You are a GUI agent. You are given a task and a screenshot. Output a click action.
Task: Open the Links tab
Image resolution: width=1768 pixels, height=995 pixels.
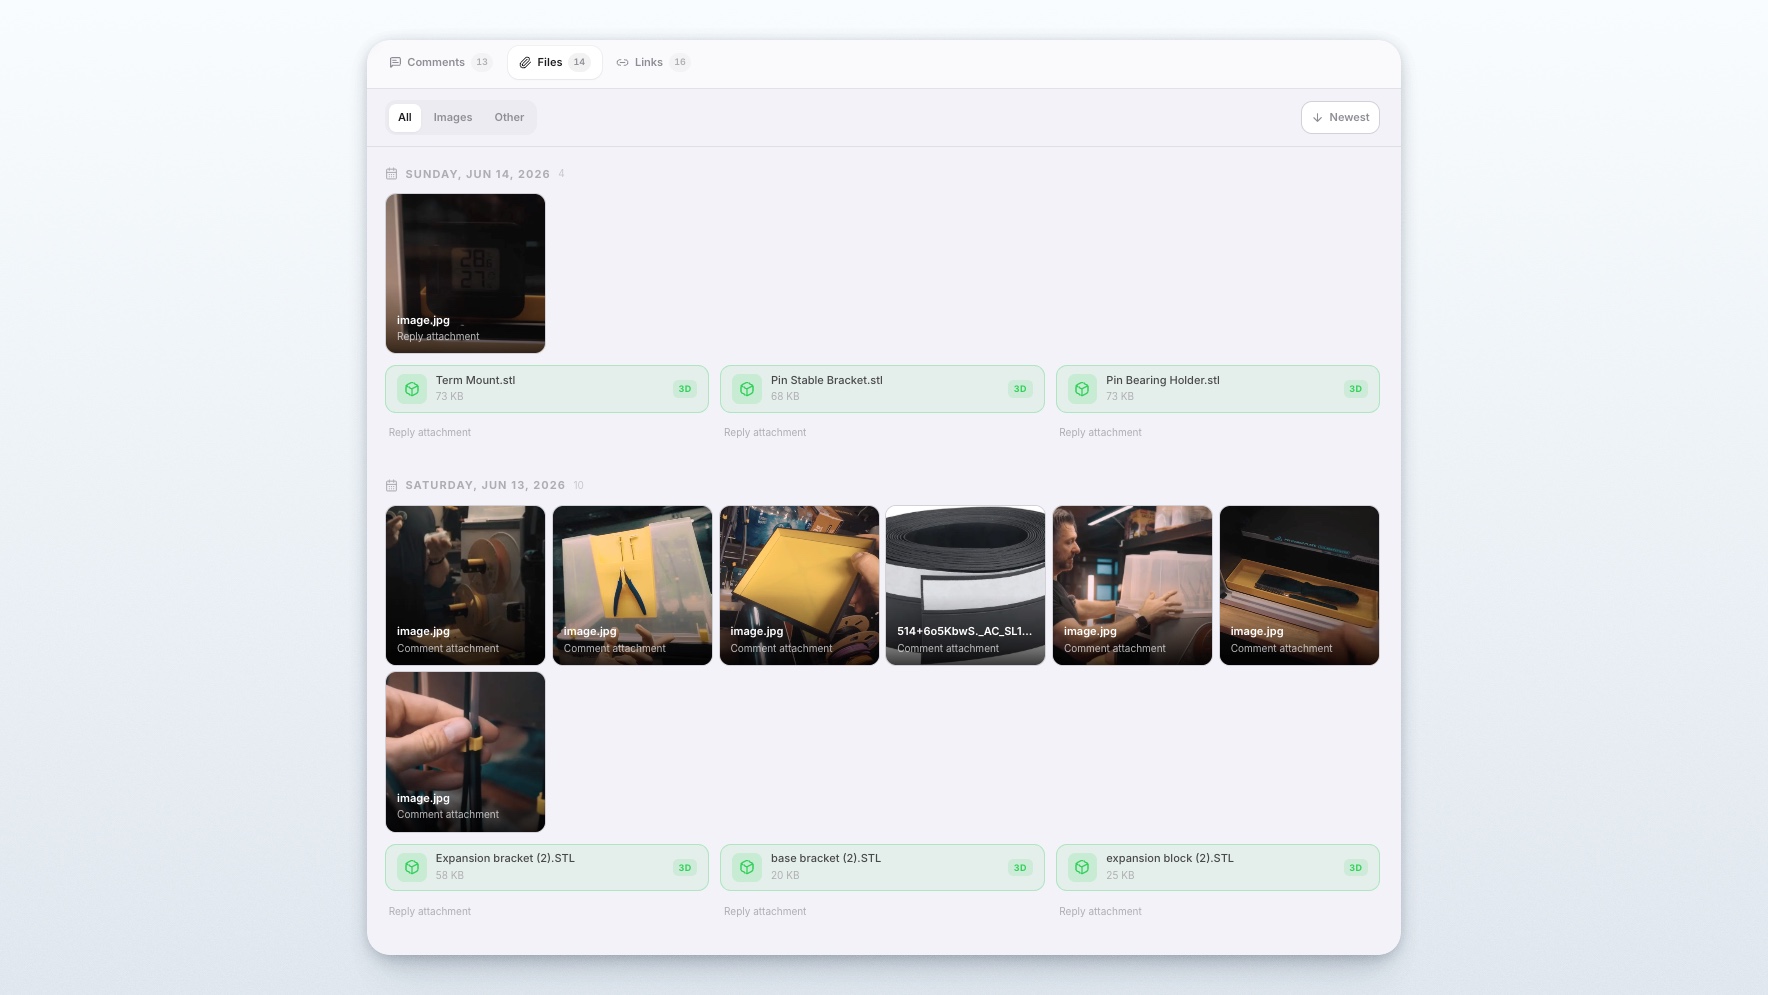click(x=652, y=62)
